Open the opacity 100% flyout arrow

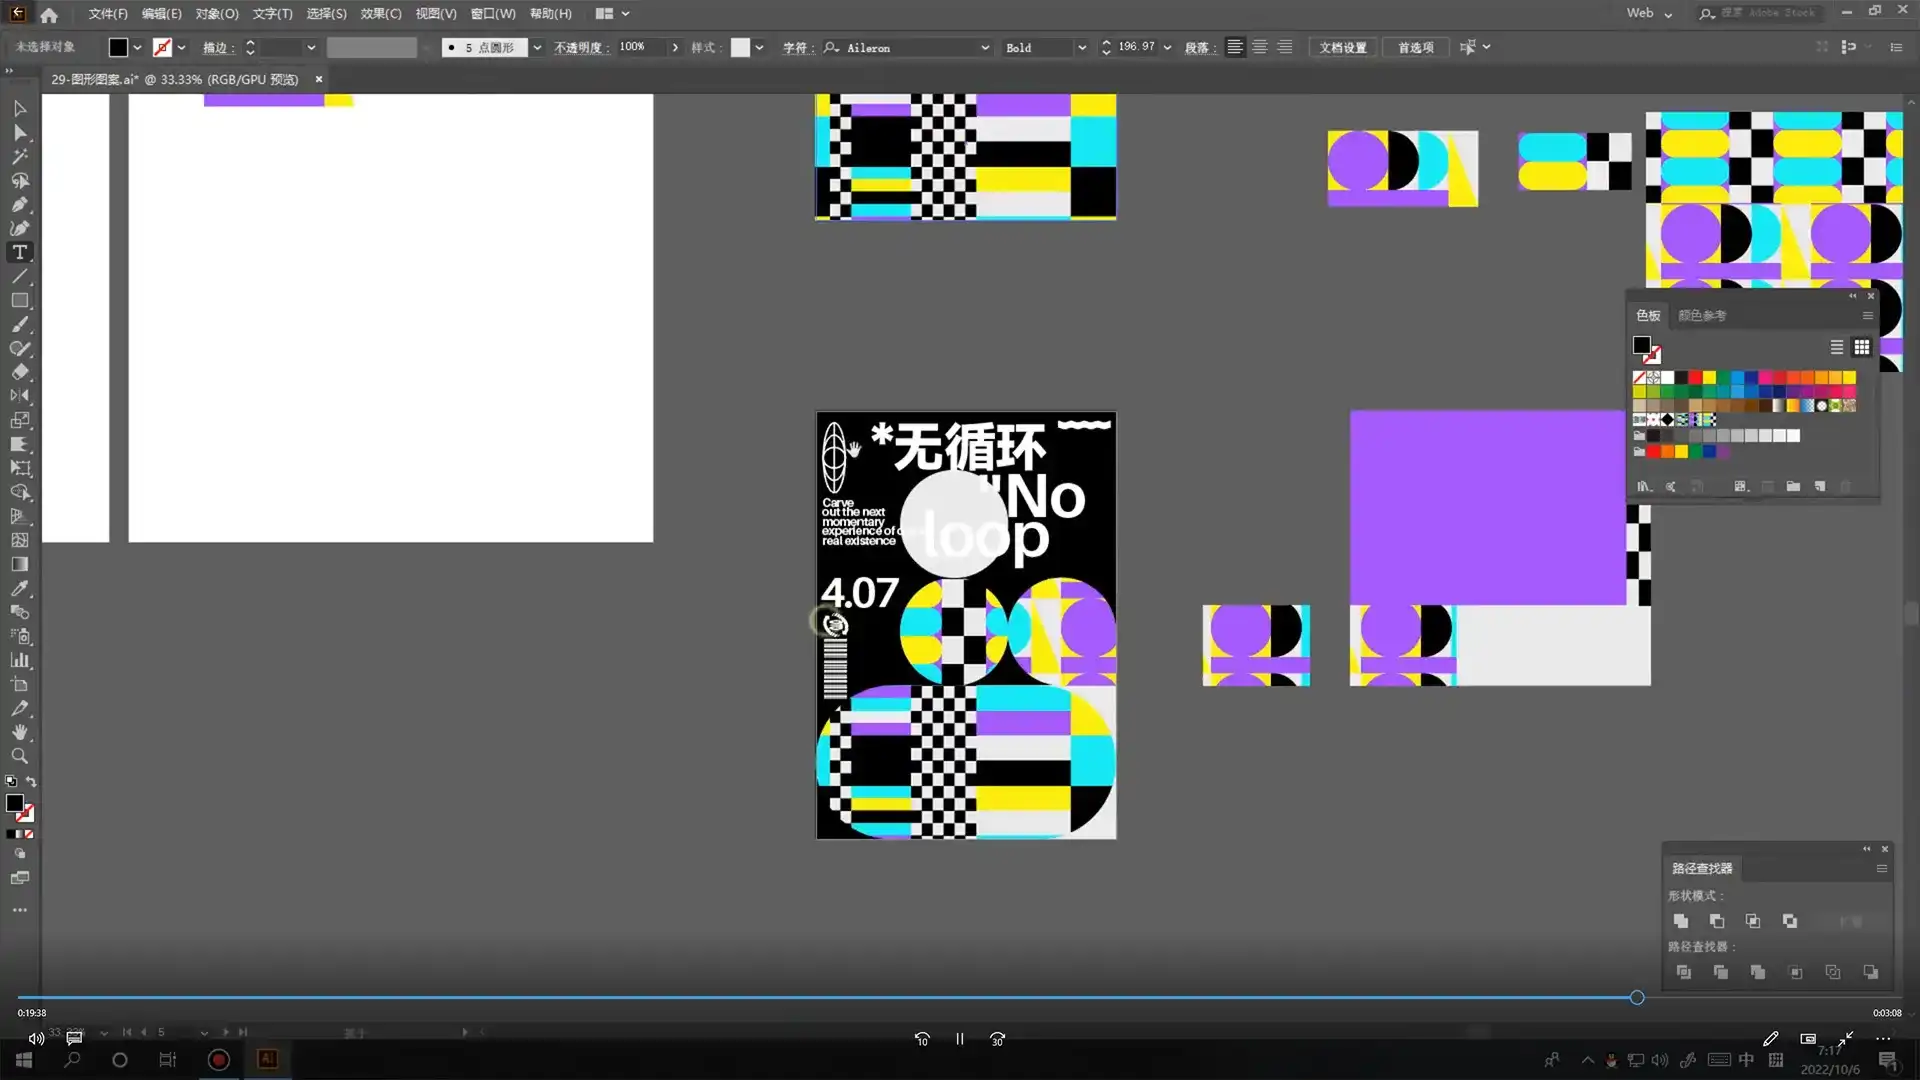pyautogui.click(x=675, y=48)
